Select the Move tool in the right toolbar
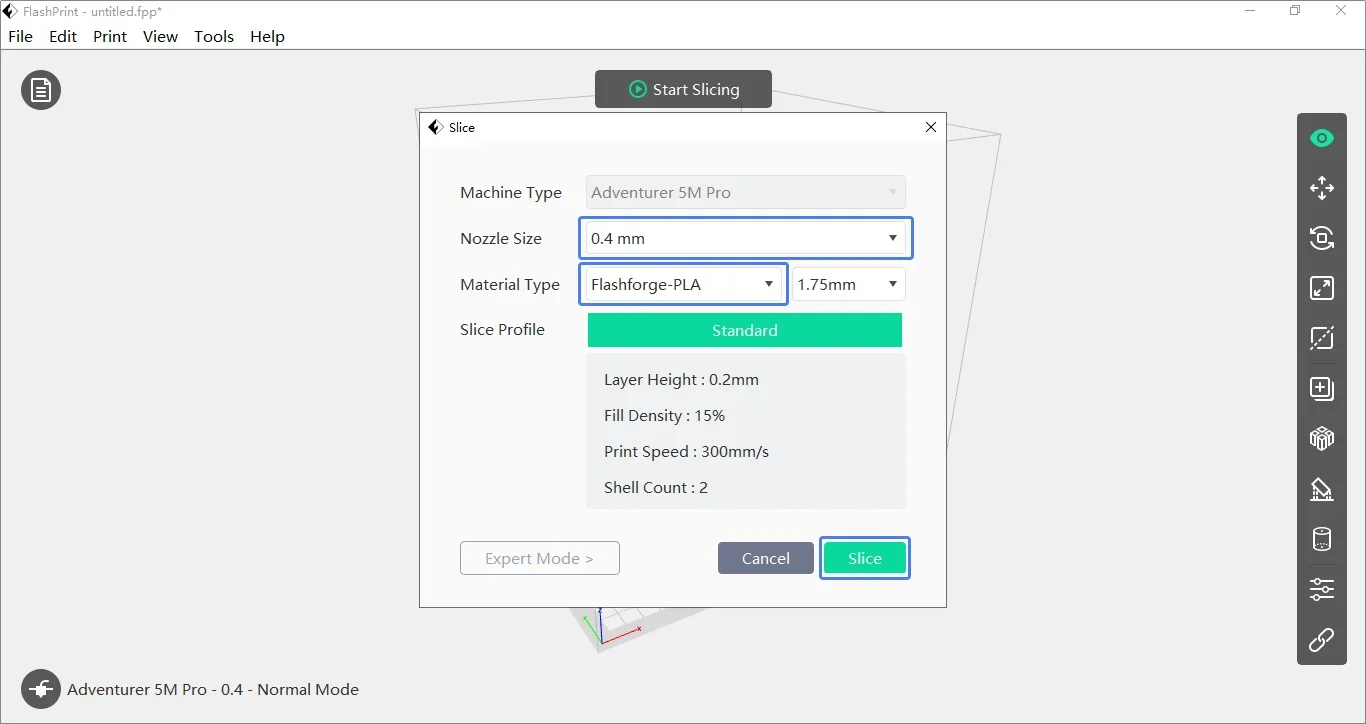The width and height of the screenshot is (1366, 724). [1321, 188]
